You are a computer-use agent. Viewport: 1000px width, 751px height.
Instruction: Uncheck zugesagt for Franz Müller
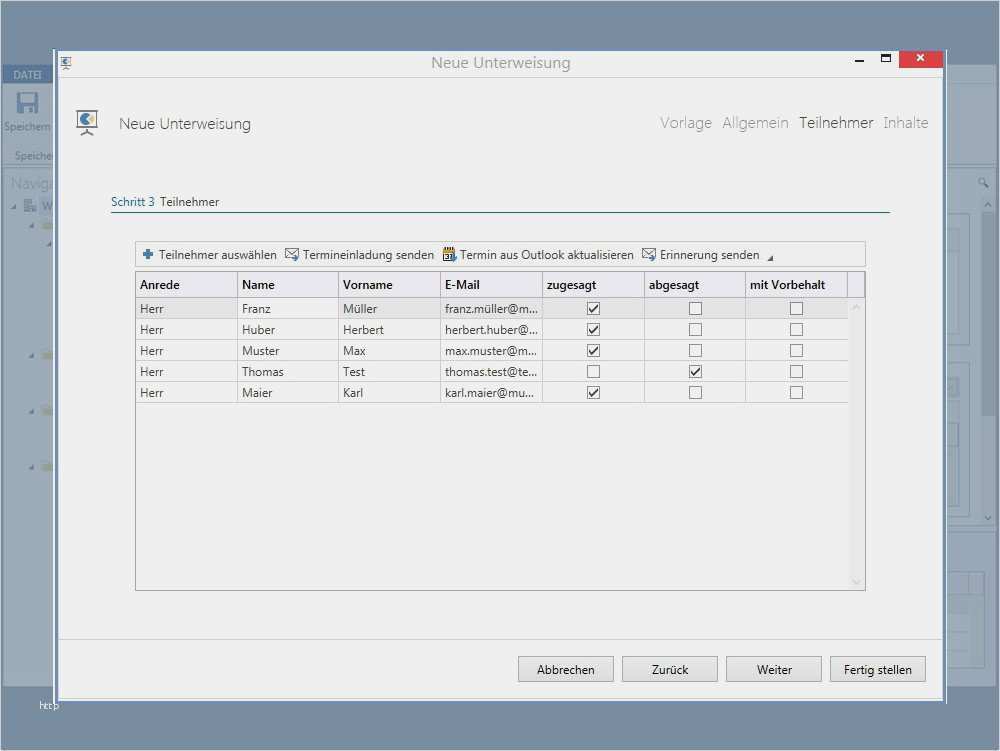(593, 309)
